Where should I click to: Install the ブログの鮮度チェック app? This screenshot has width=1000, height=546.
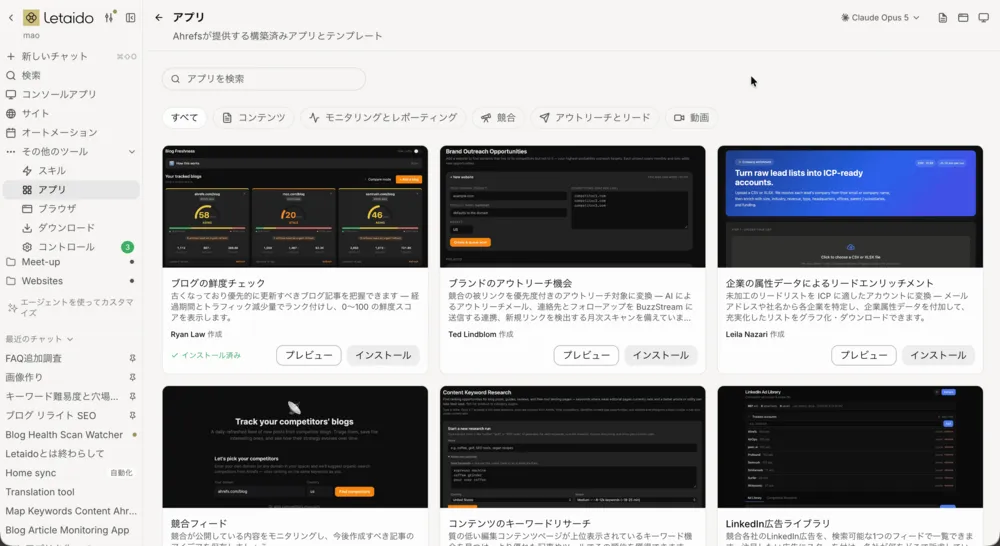pos(383,355)
